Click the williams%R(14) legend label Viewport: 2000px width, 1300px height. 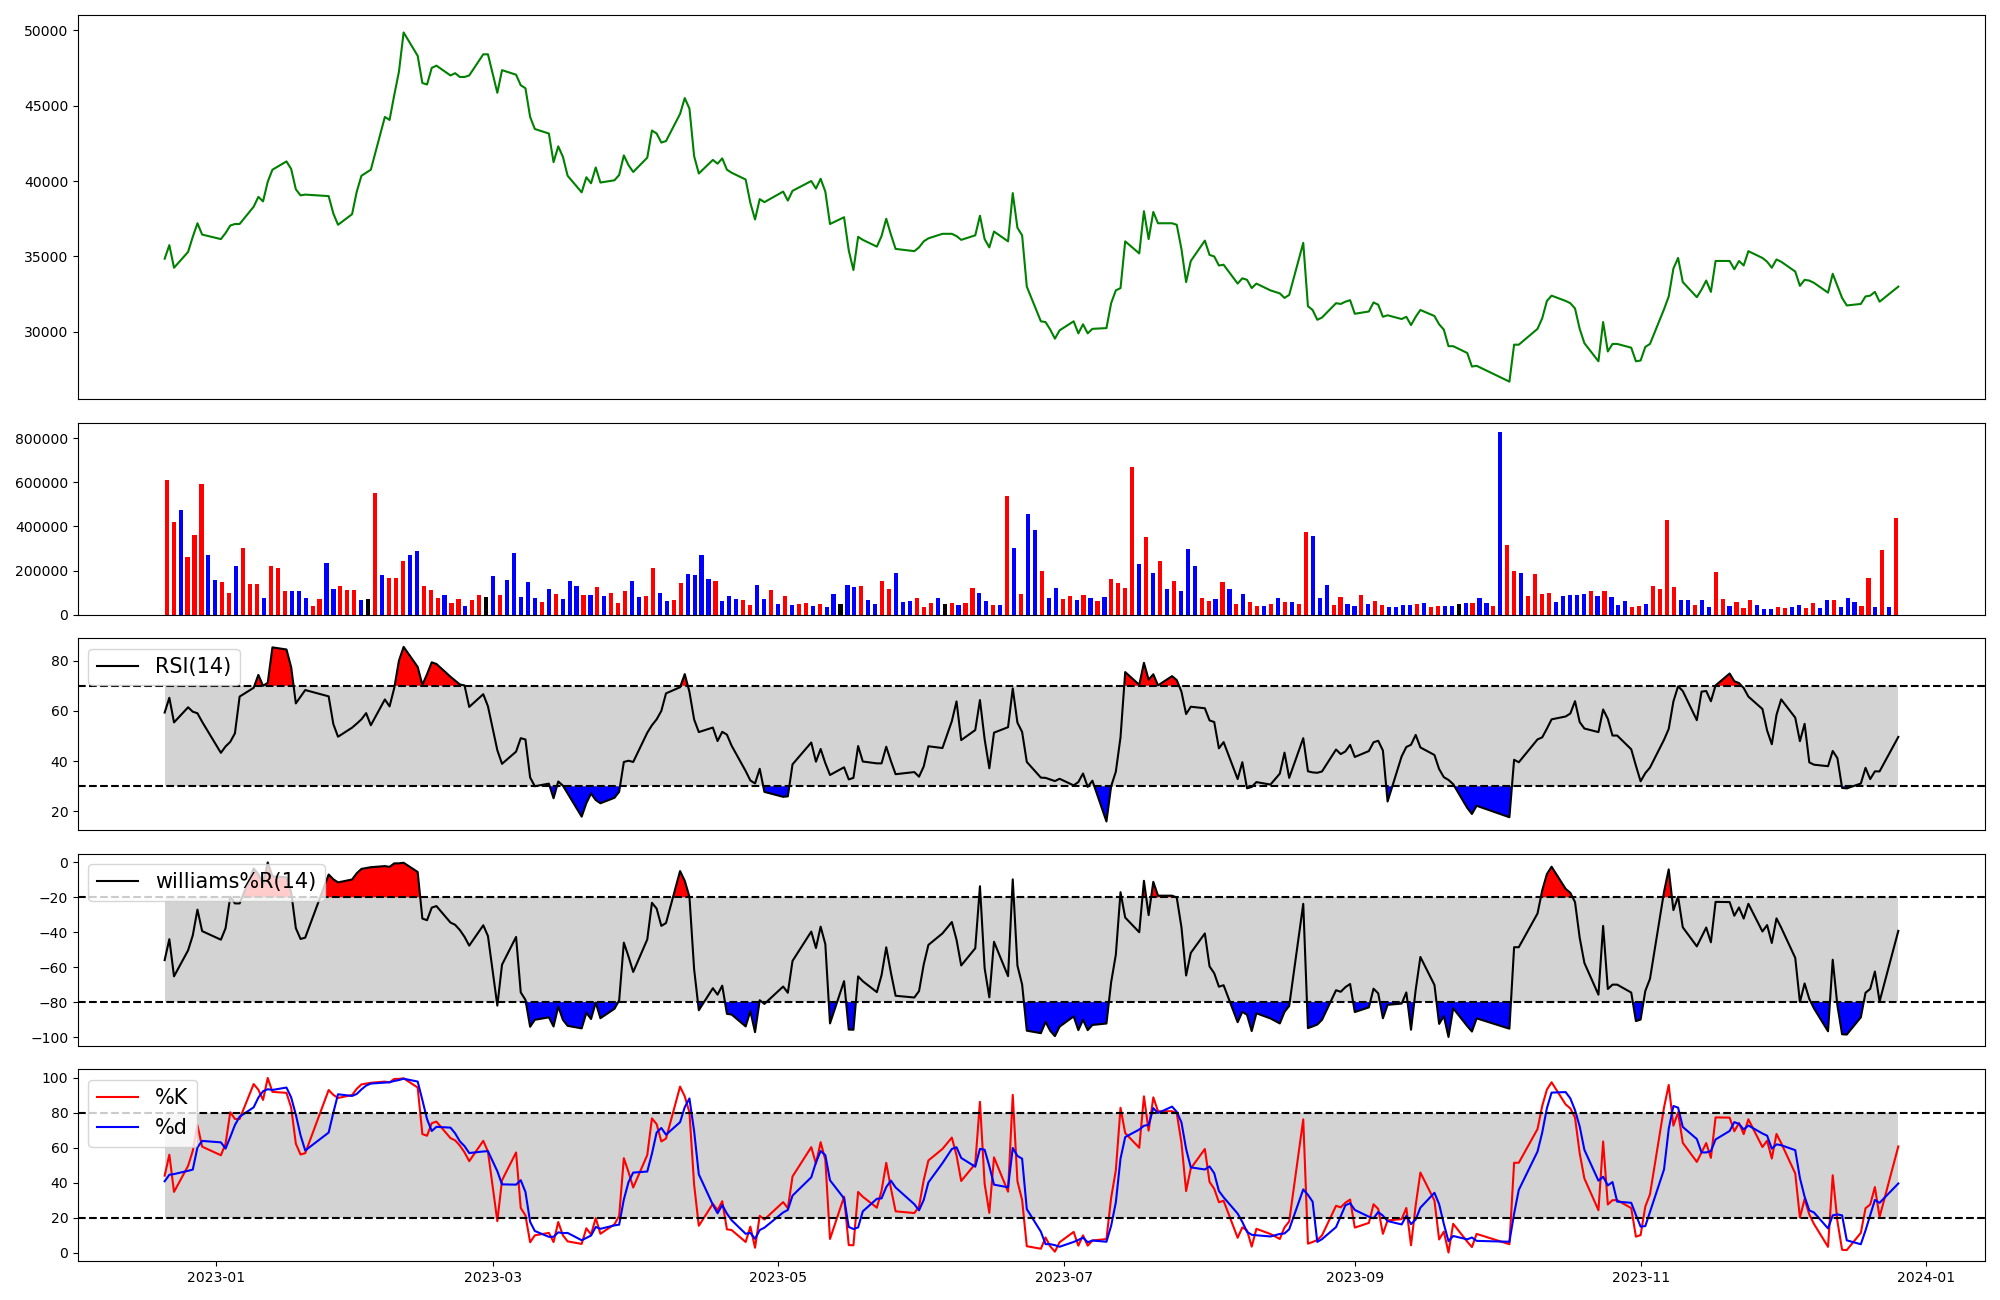[235, 881]
